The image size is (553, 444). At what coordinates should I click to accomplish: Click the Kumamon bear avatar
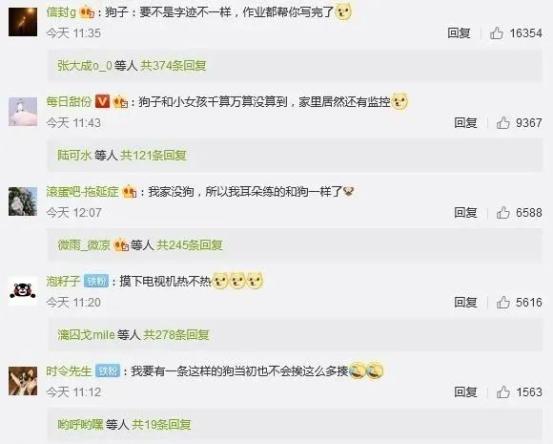23,291
